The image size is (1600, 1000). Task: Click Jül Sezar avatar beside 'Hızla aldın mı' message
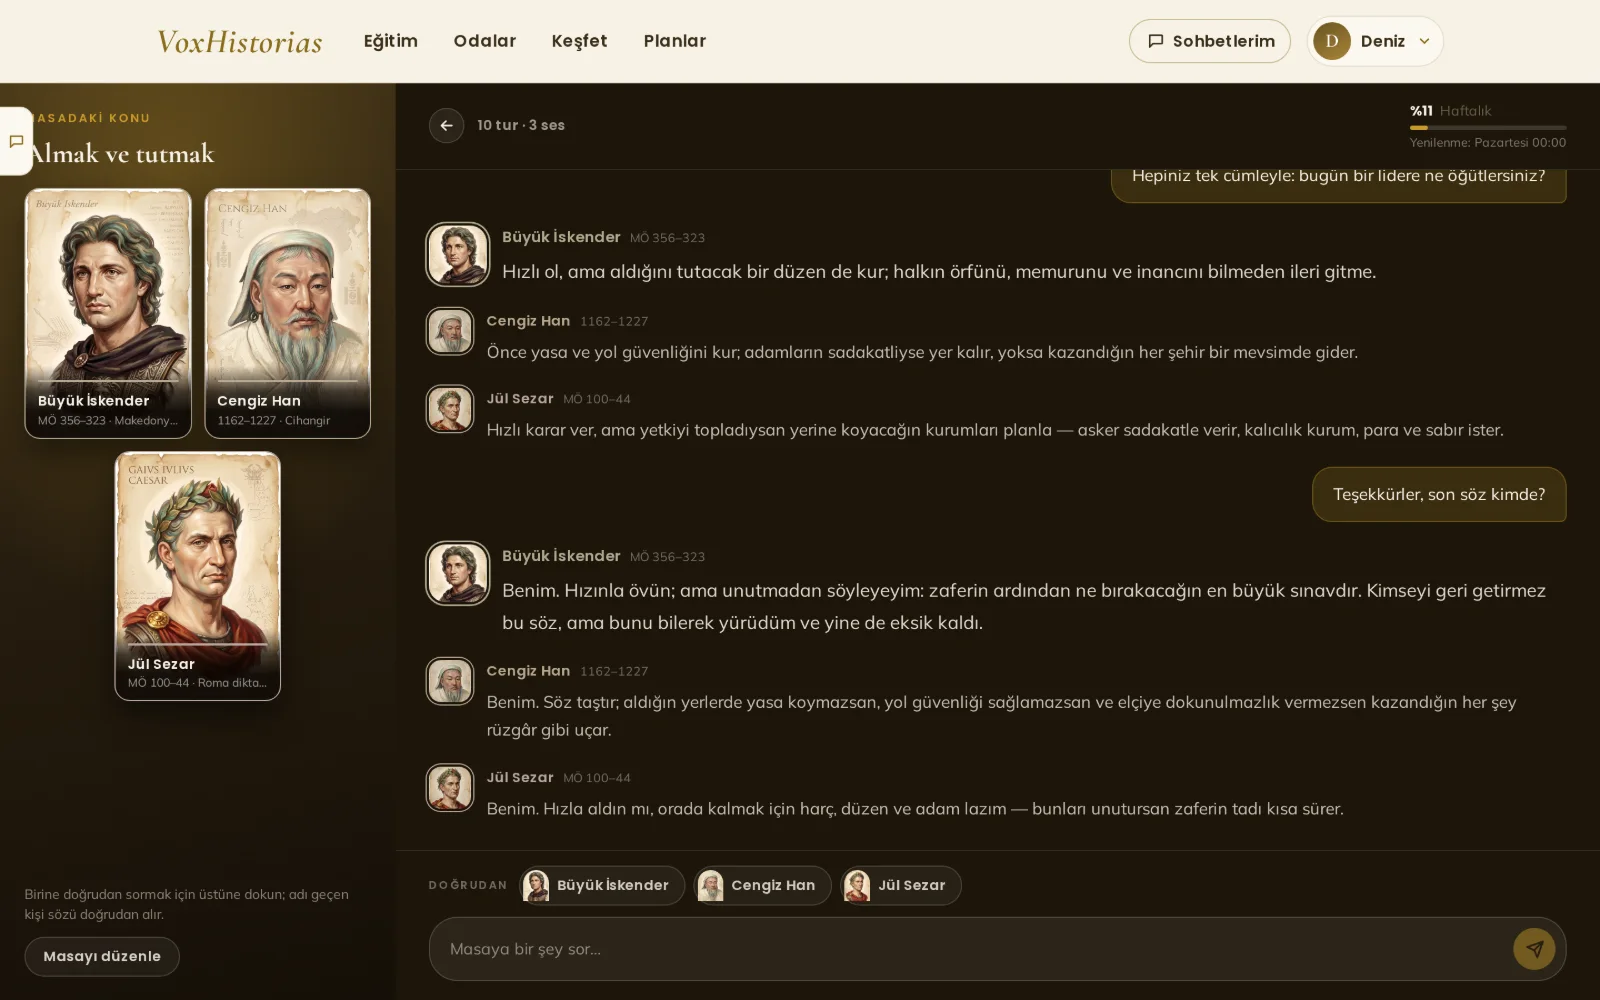click(450, 788)
